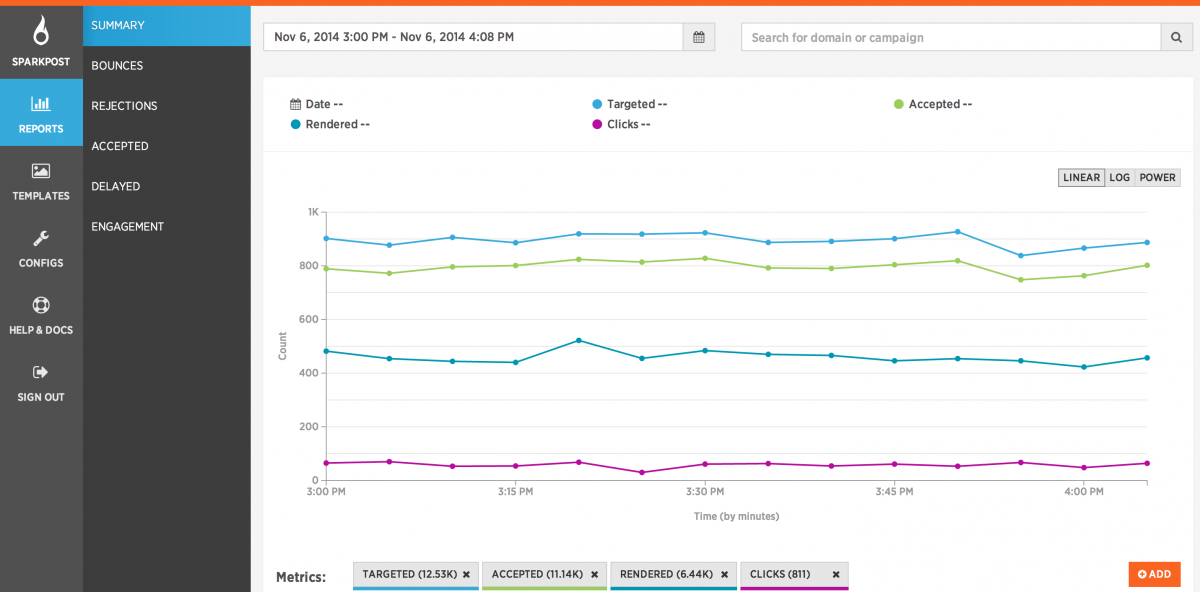Switch chart scale to Linear
1200x592 pixels.
(1081, 178)
